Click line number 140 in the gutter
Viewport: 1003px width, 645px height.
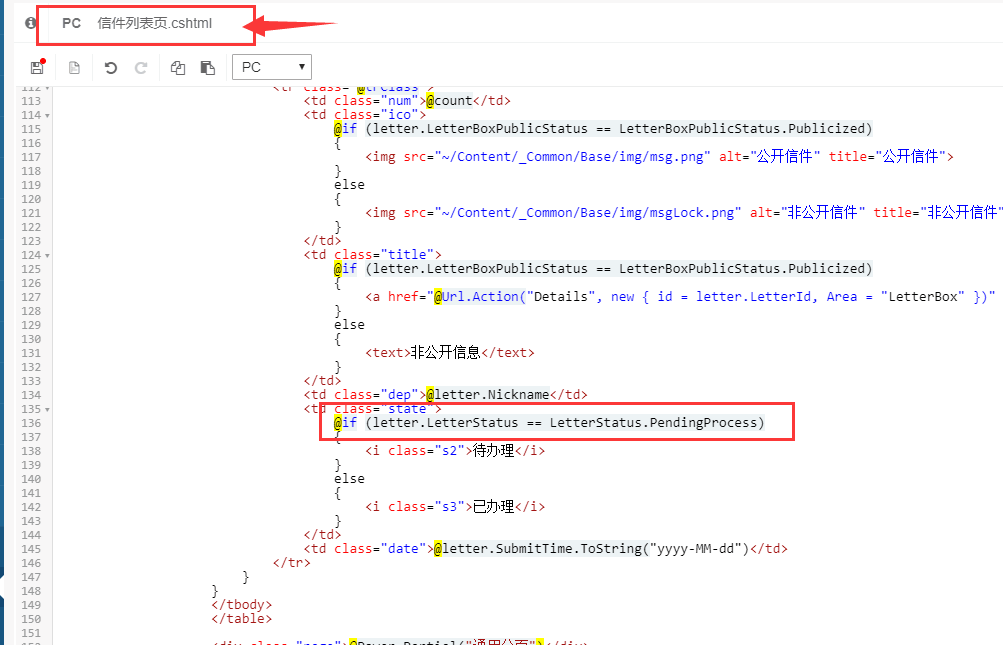30,479
